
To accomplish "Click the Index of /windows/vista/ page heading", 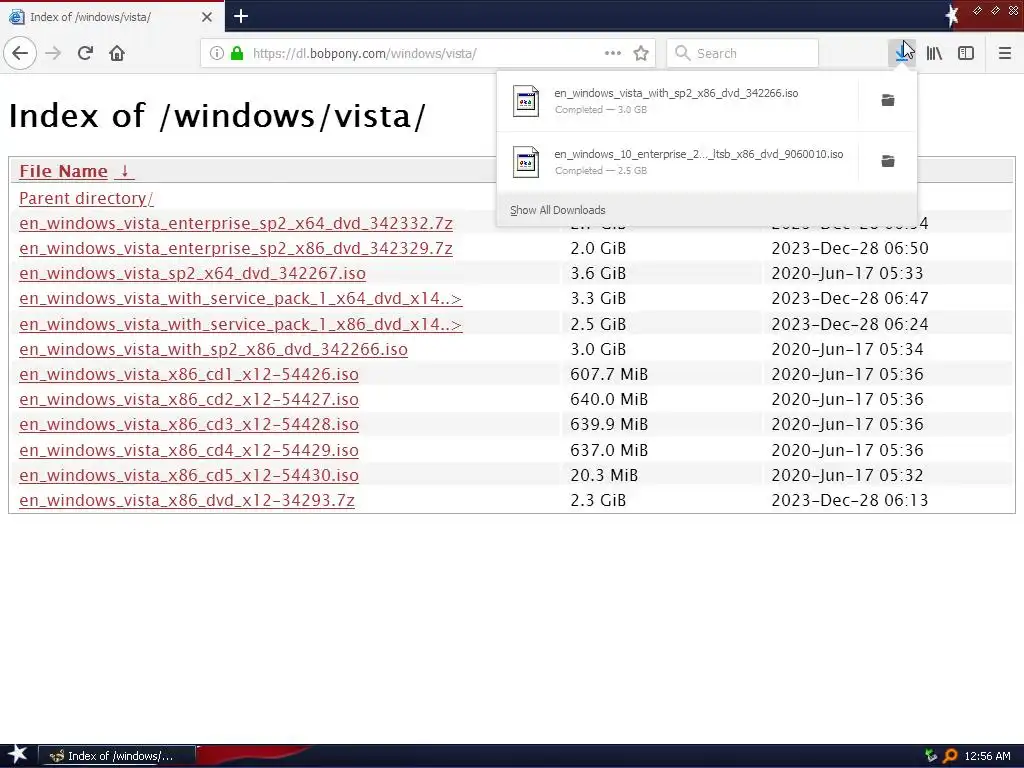I will point(217,116).
